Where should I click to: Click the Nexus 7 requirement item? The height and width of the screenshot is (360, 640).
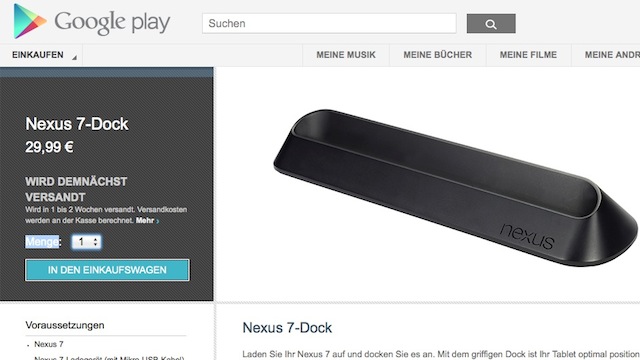pyautogui.click(x=49, y=344)
